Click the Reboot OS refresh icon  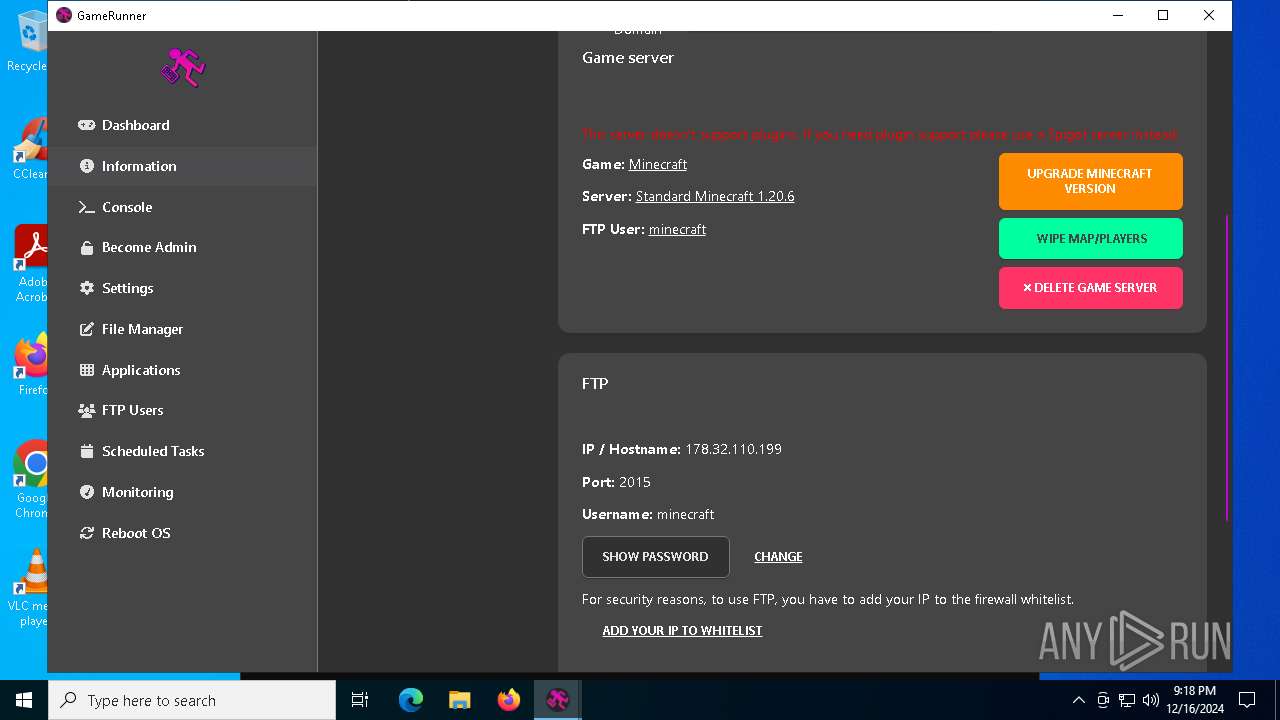click(86, 533)
